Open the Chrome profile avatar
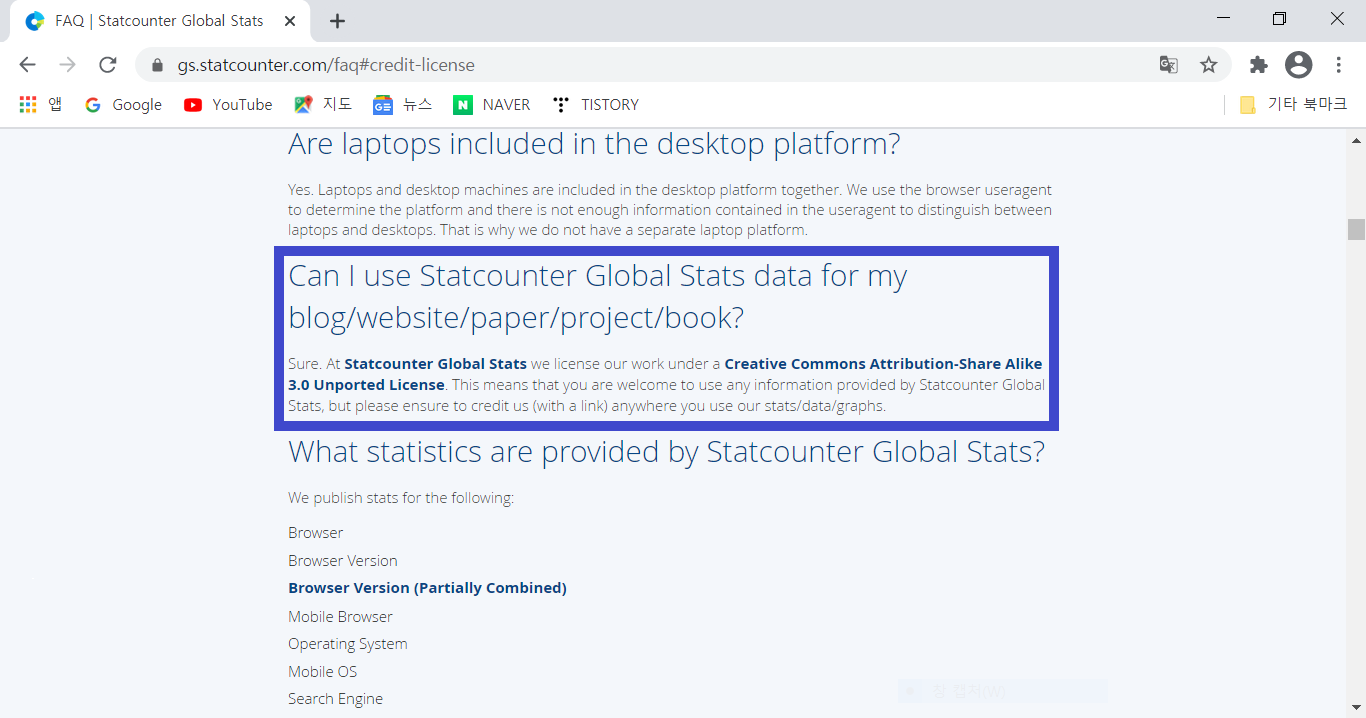 click(1299, 65)
